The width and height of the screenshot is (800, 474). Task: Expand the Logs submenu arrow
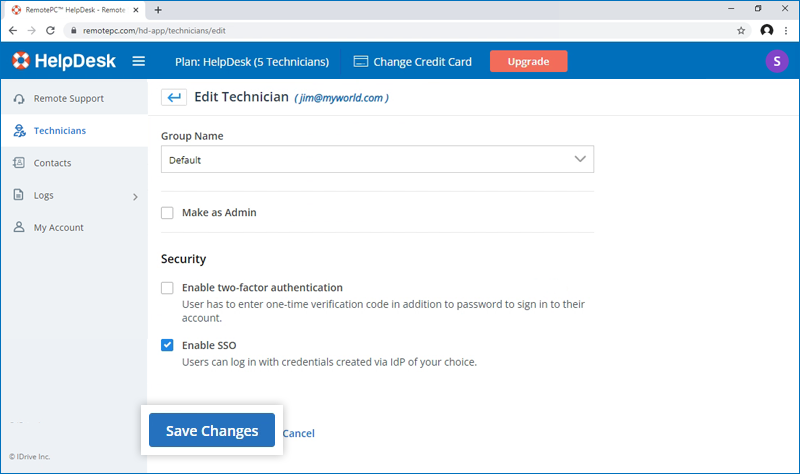135,196
